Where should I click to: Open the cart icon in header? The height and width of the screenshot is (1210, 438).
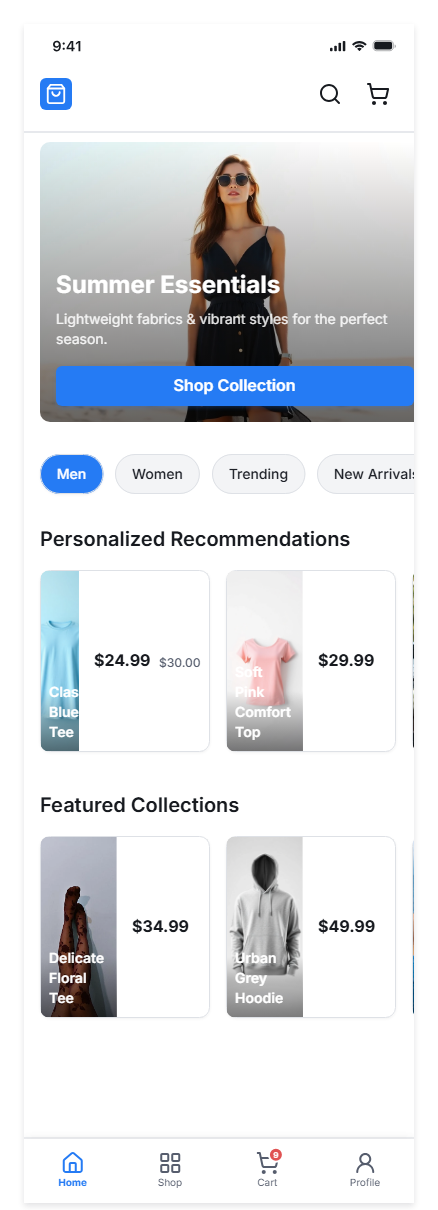tap(378, 94)
